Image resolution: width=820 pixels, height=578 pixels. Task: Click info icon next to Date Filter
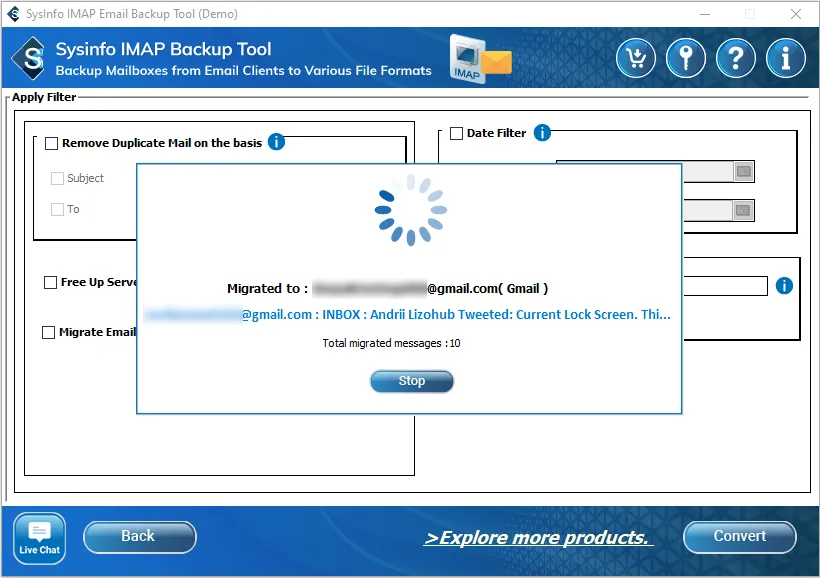point(542,133)
